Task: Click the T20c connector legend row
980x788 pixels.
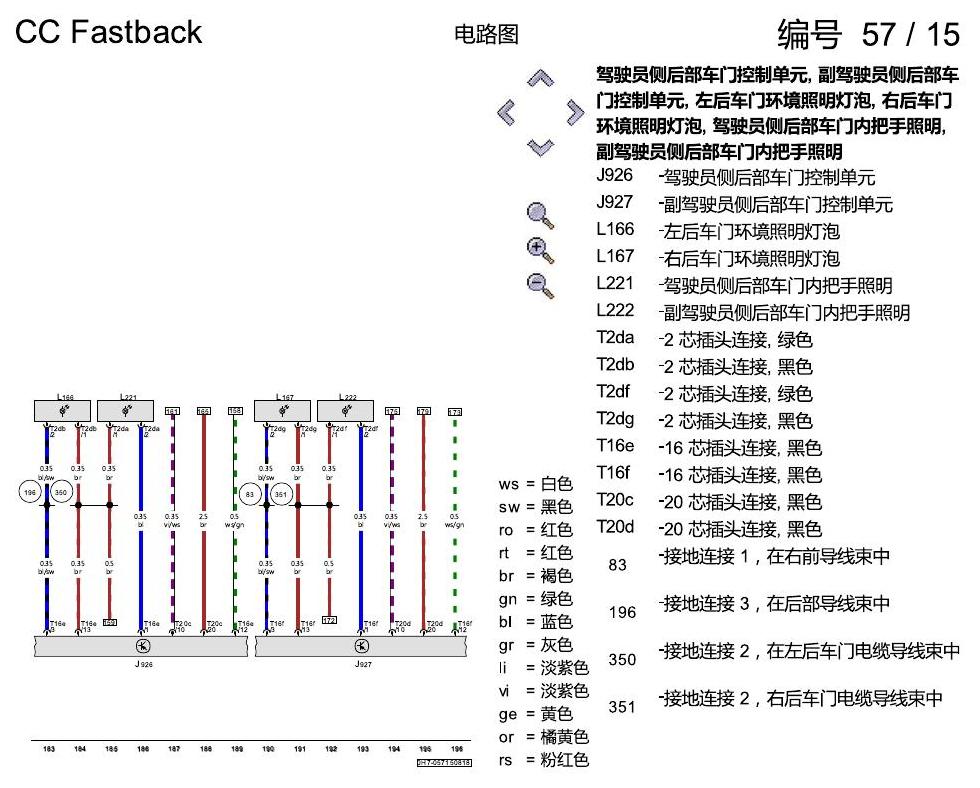Action: 709,501
